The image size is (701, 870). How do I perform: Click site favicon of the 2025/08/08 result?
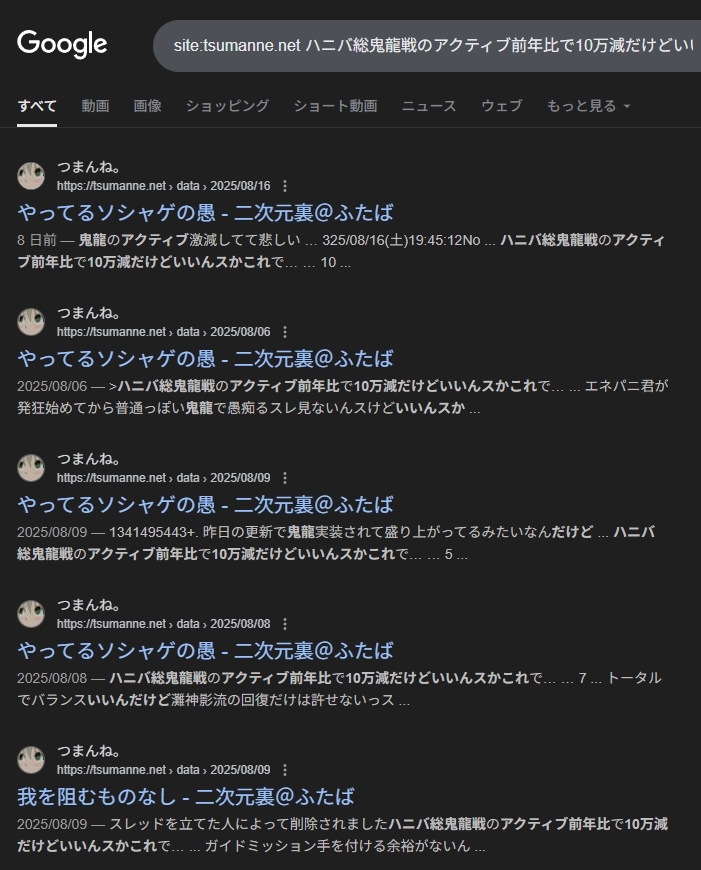(31, 614)
